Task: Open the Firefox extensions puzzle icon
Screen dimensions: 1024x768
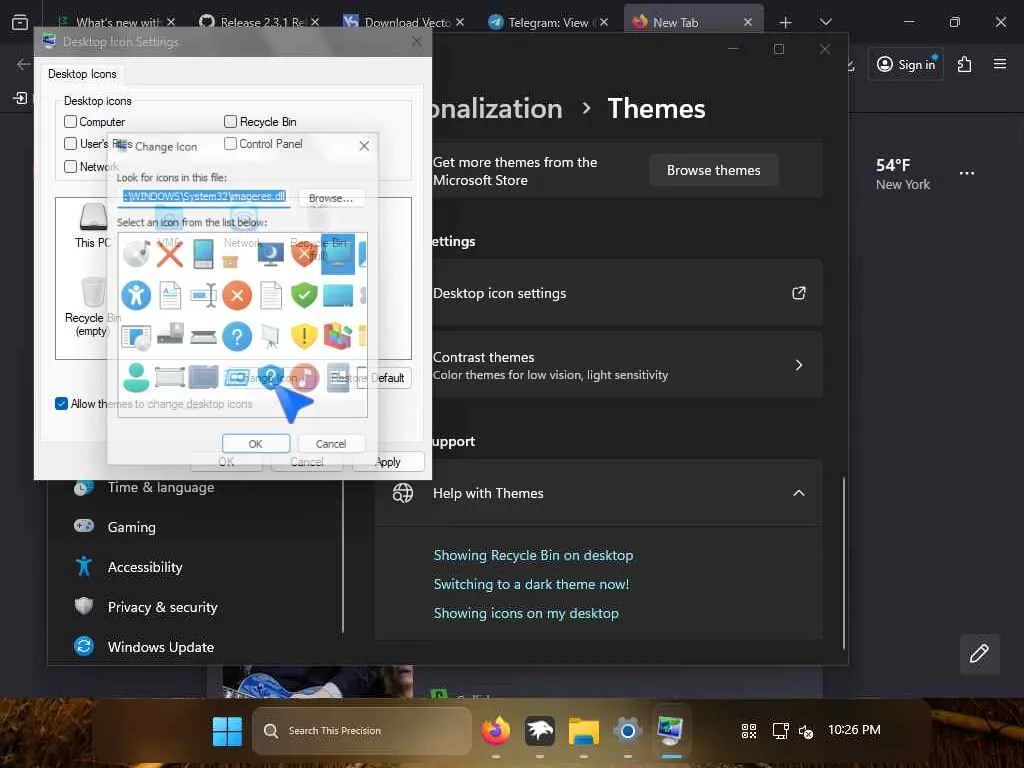Action: click(x=965, y=64)
